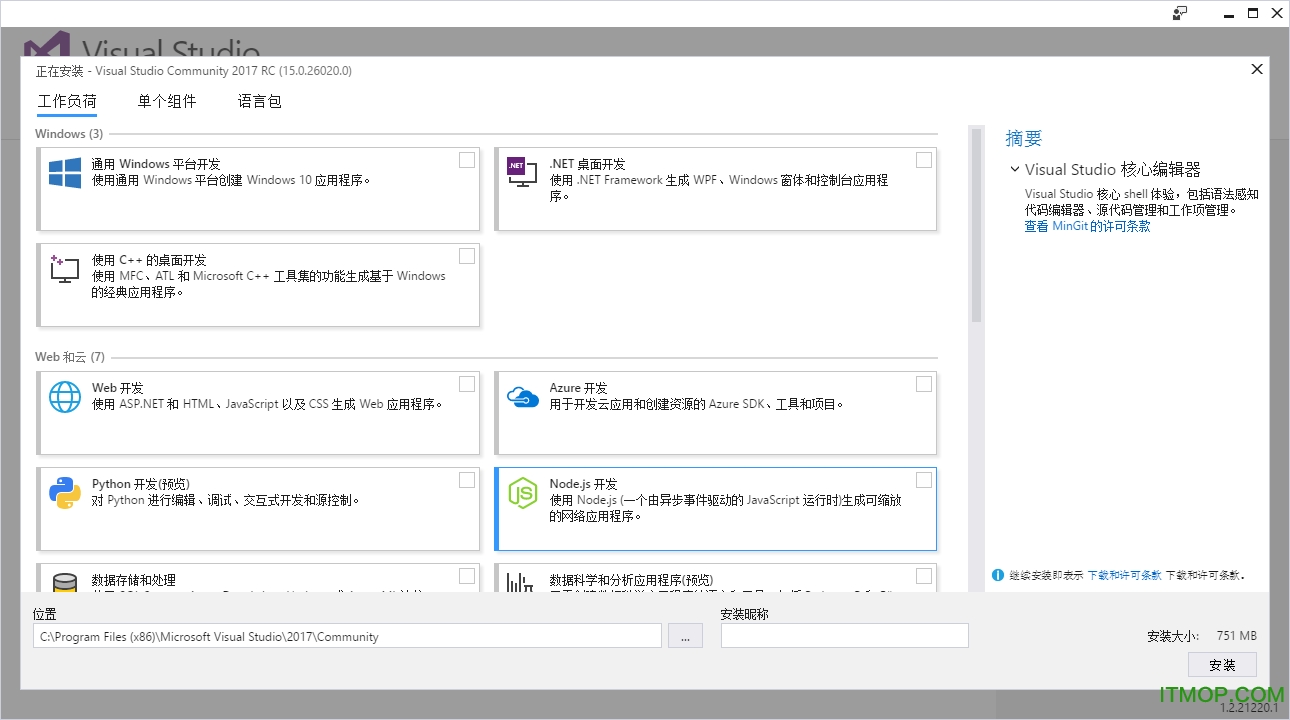
Task: Click the Python development logo icon
Action: tap(65, 493)
